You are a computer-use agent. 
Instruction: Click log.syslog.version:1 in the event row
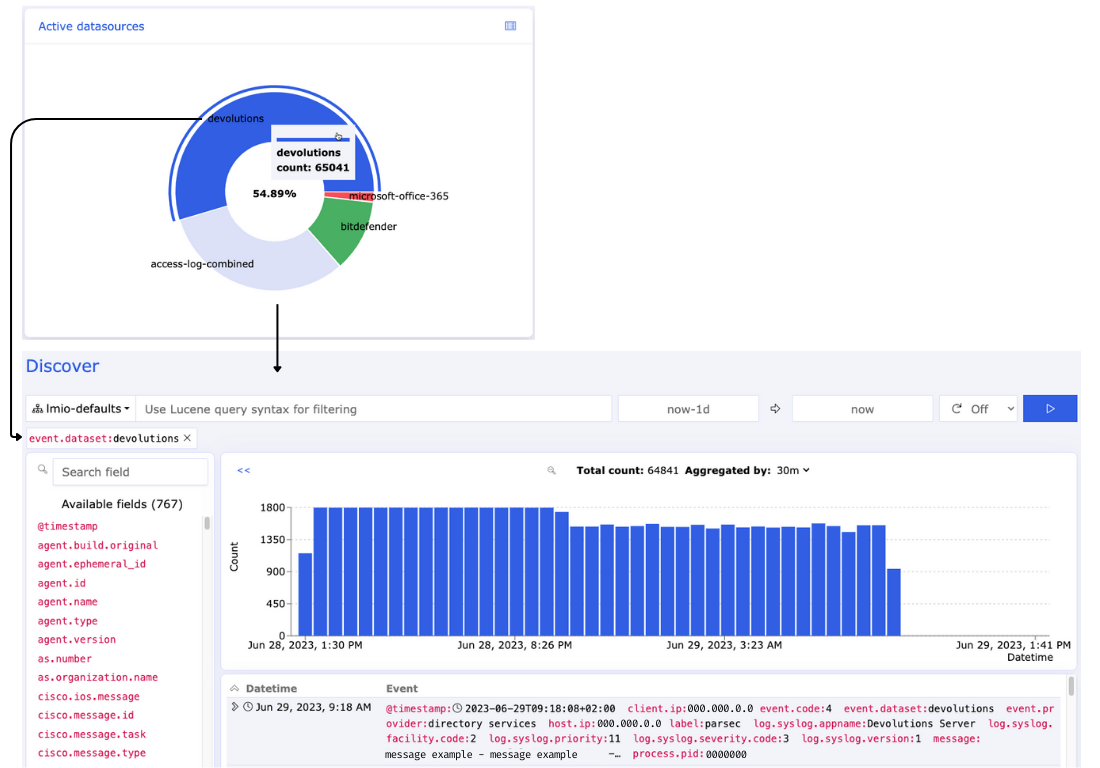[861, 739]
